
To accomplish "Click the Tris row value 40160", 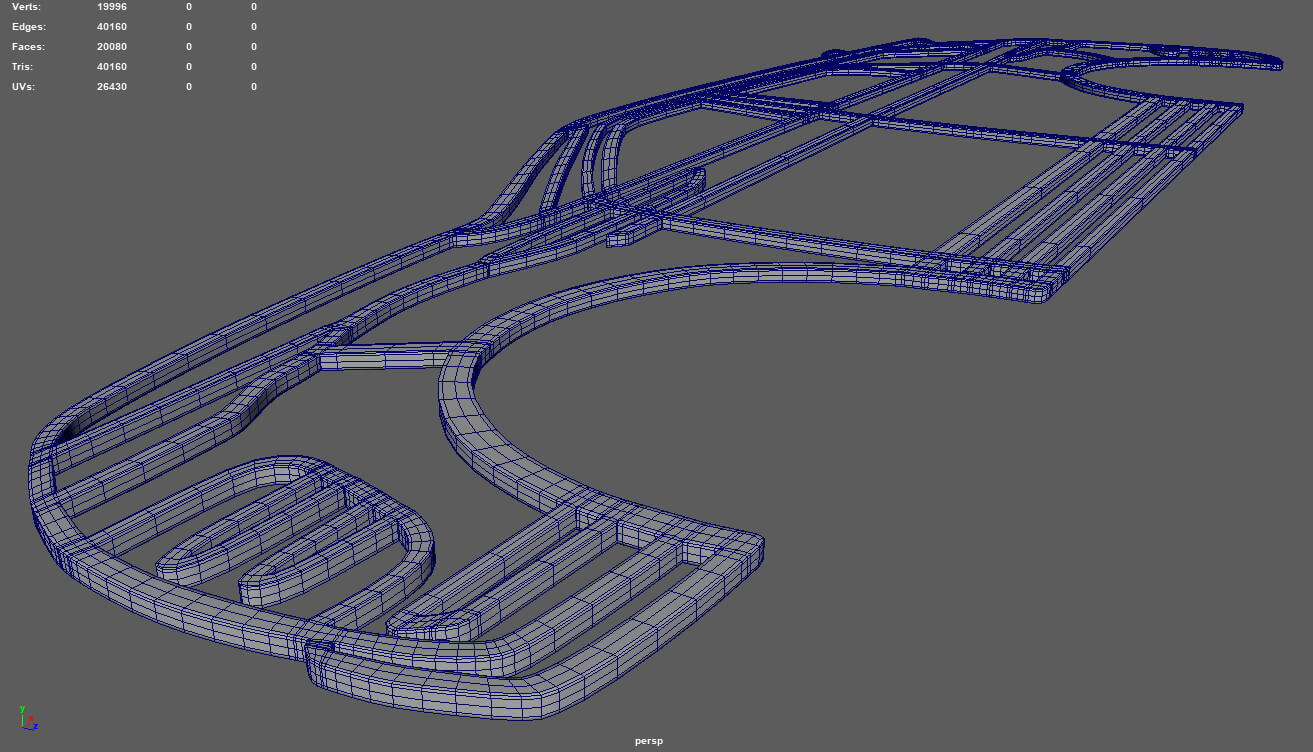I will pyautogui.click(x=111, y=67).
